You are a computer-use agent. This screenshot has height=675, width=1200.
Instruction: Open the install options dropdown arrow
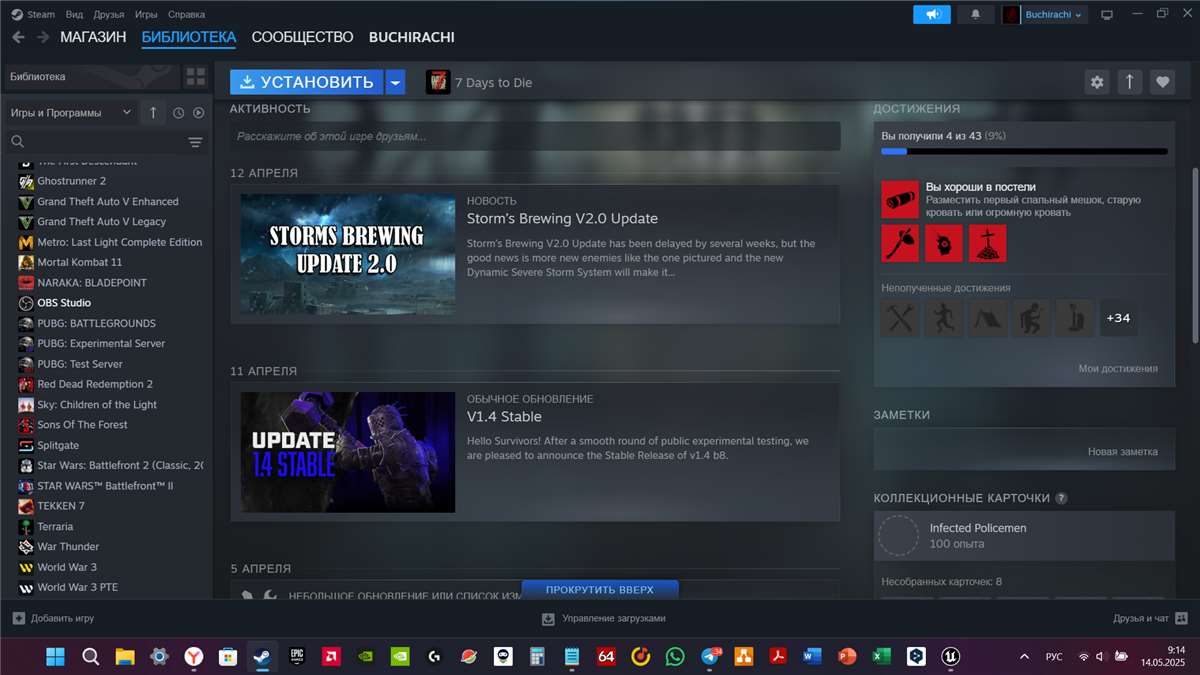tap(395, 82)
